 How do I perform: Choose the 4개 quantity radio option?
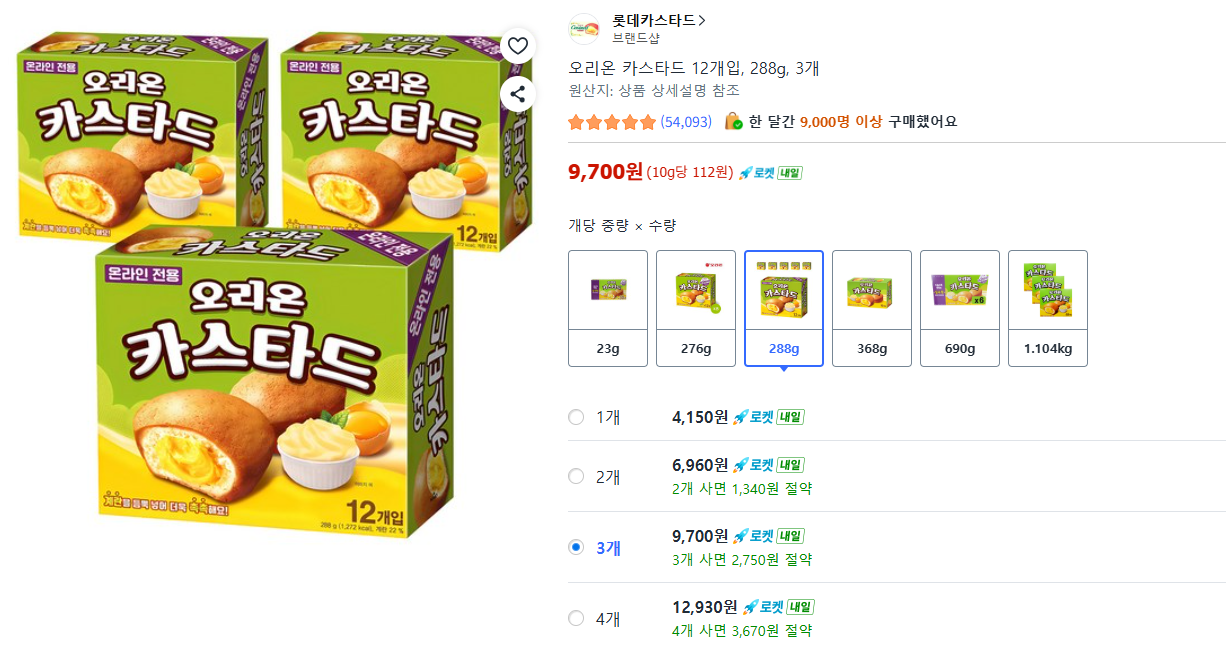(x=576, y=618)
